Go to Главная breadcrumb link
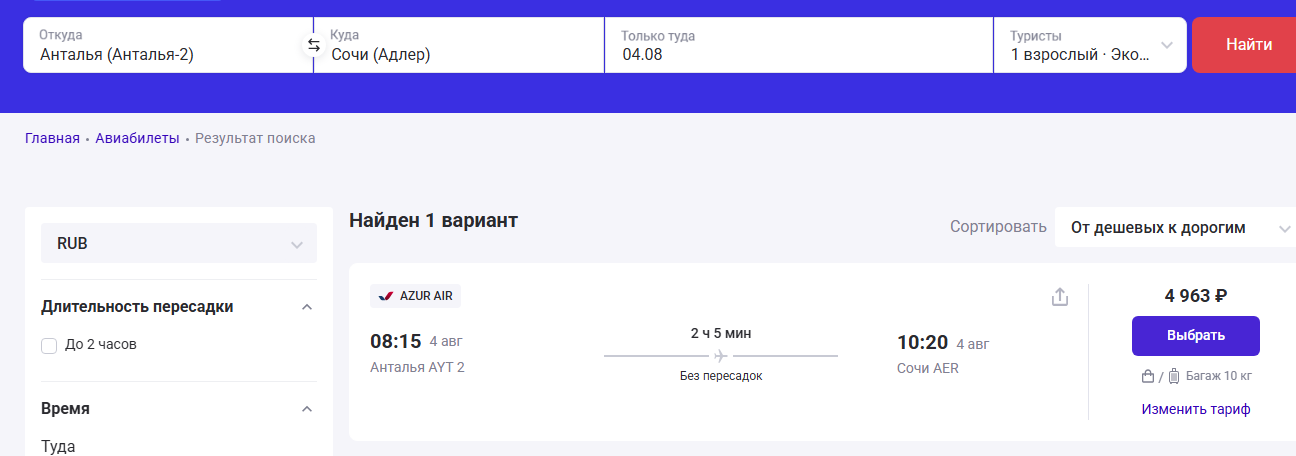1296x456 pixels. 52,138
